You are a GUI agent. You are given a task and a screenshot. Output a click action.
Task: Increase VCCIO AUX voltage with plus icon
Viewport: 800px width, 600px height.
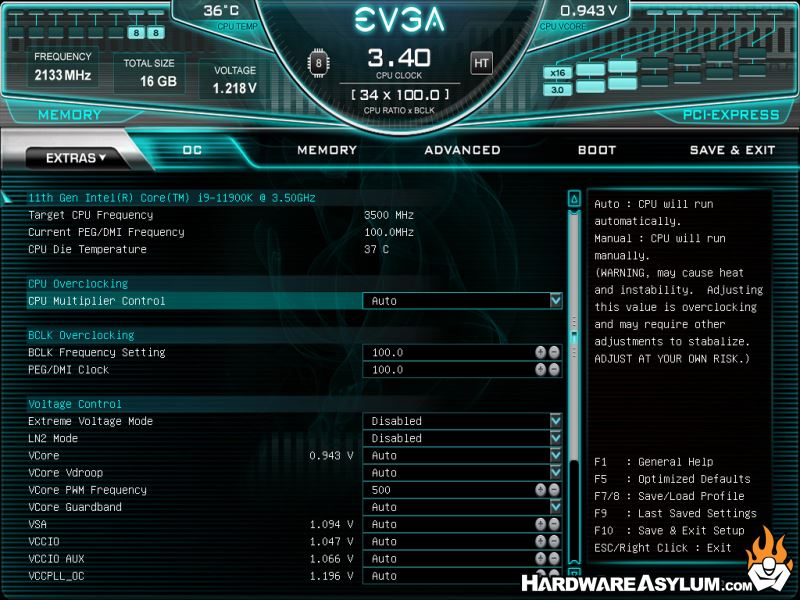(541, 559)
